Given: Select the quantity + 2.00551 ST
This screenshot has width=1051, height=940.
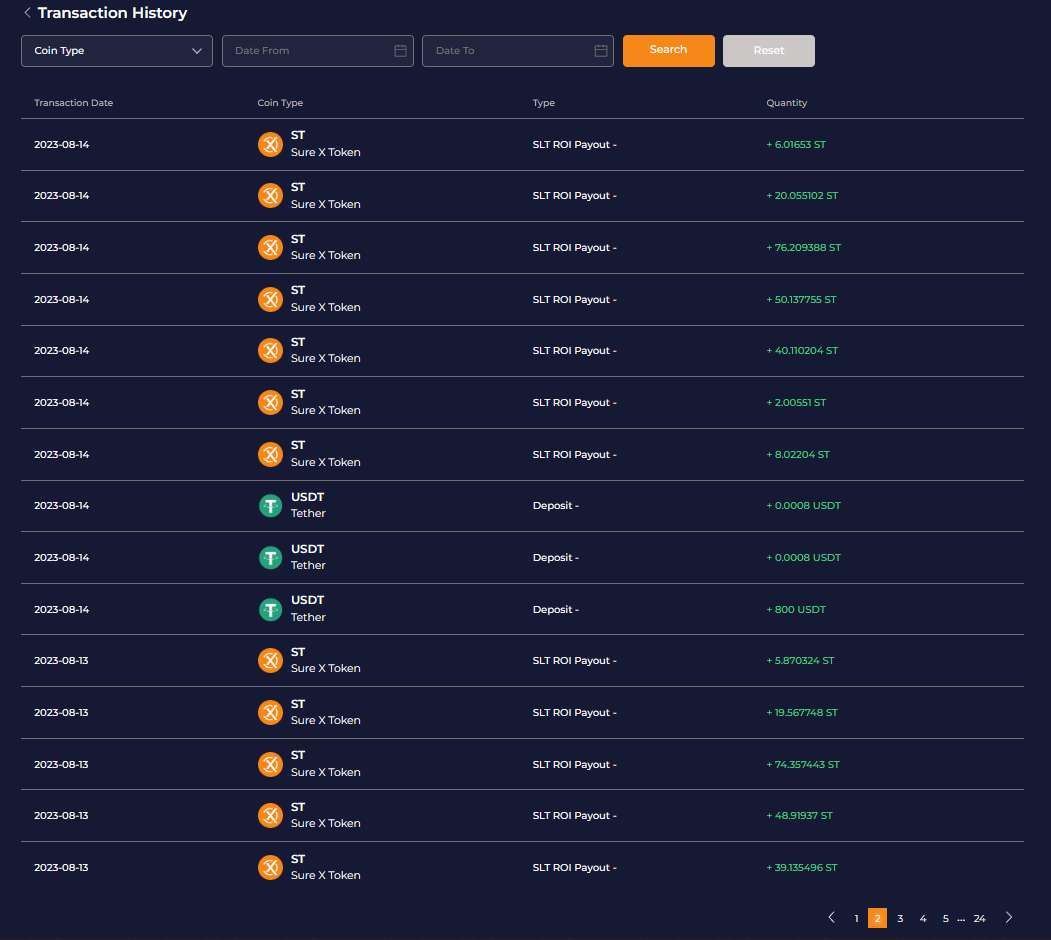Looking at the screenshot, I should (x=796, y=402).
